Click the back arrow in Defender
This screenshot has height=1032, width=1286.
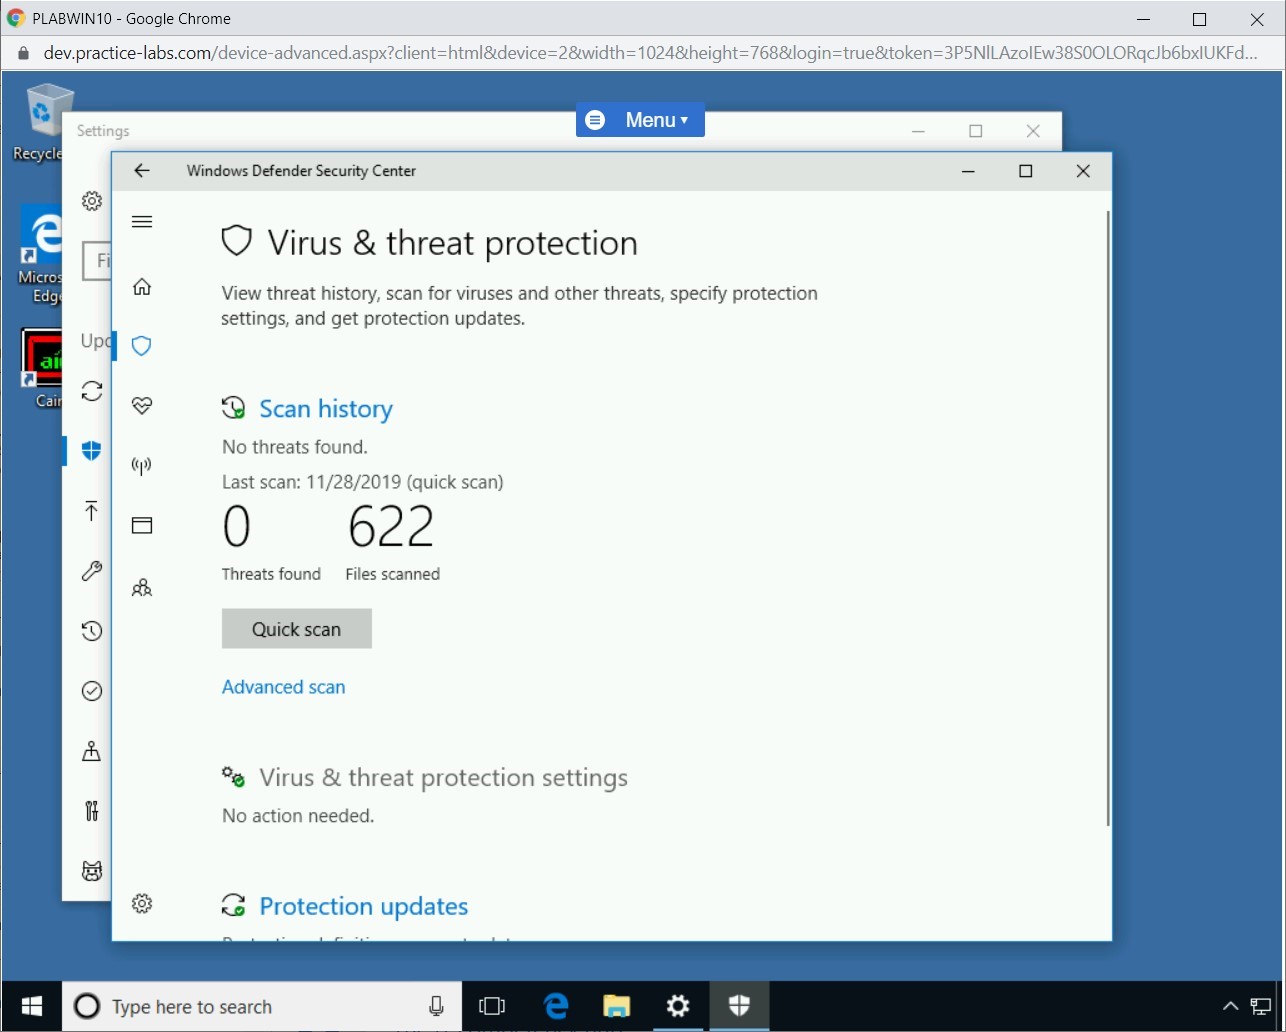tap(142, 171)
